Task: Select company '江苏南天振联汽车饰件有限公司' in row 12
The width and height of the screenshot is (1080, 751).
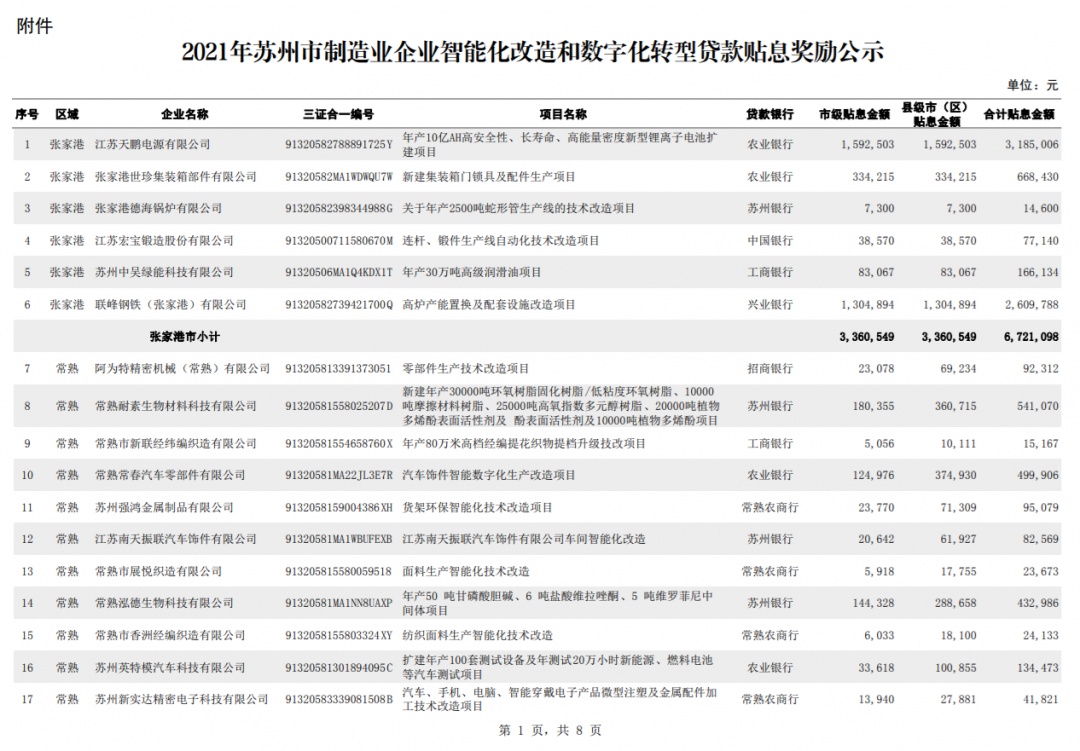Action: [x=176, y=539]
